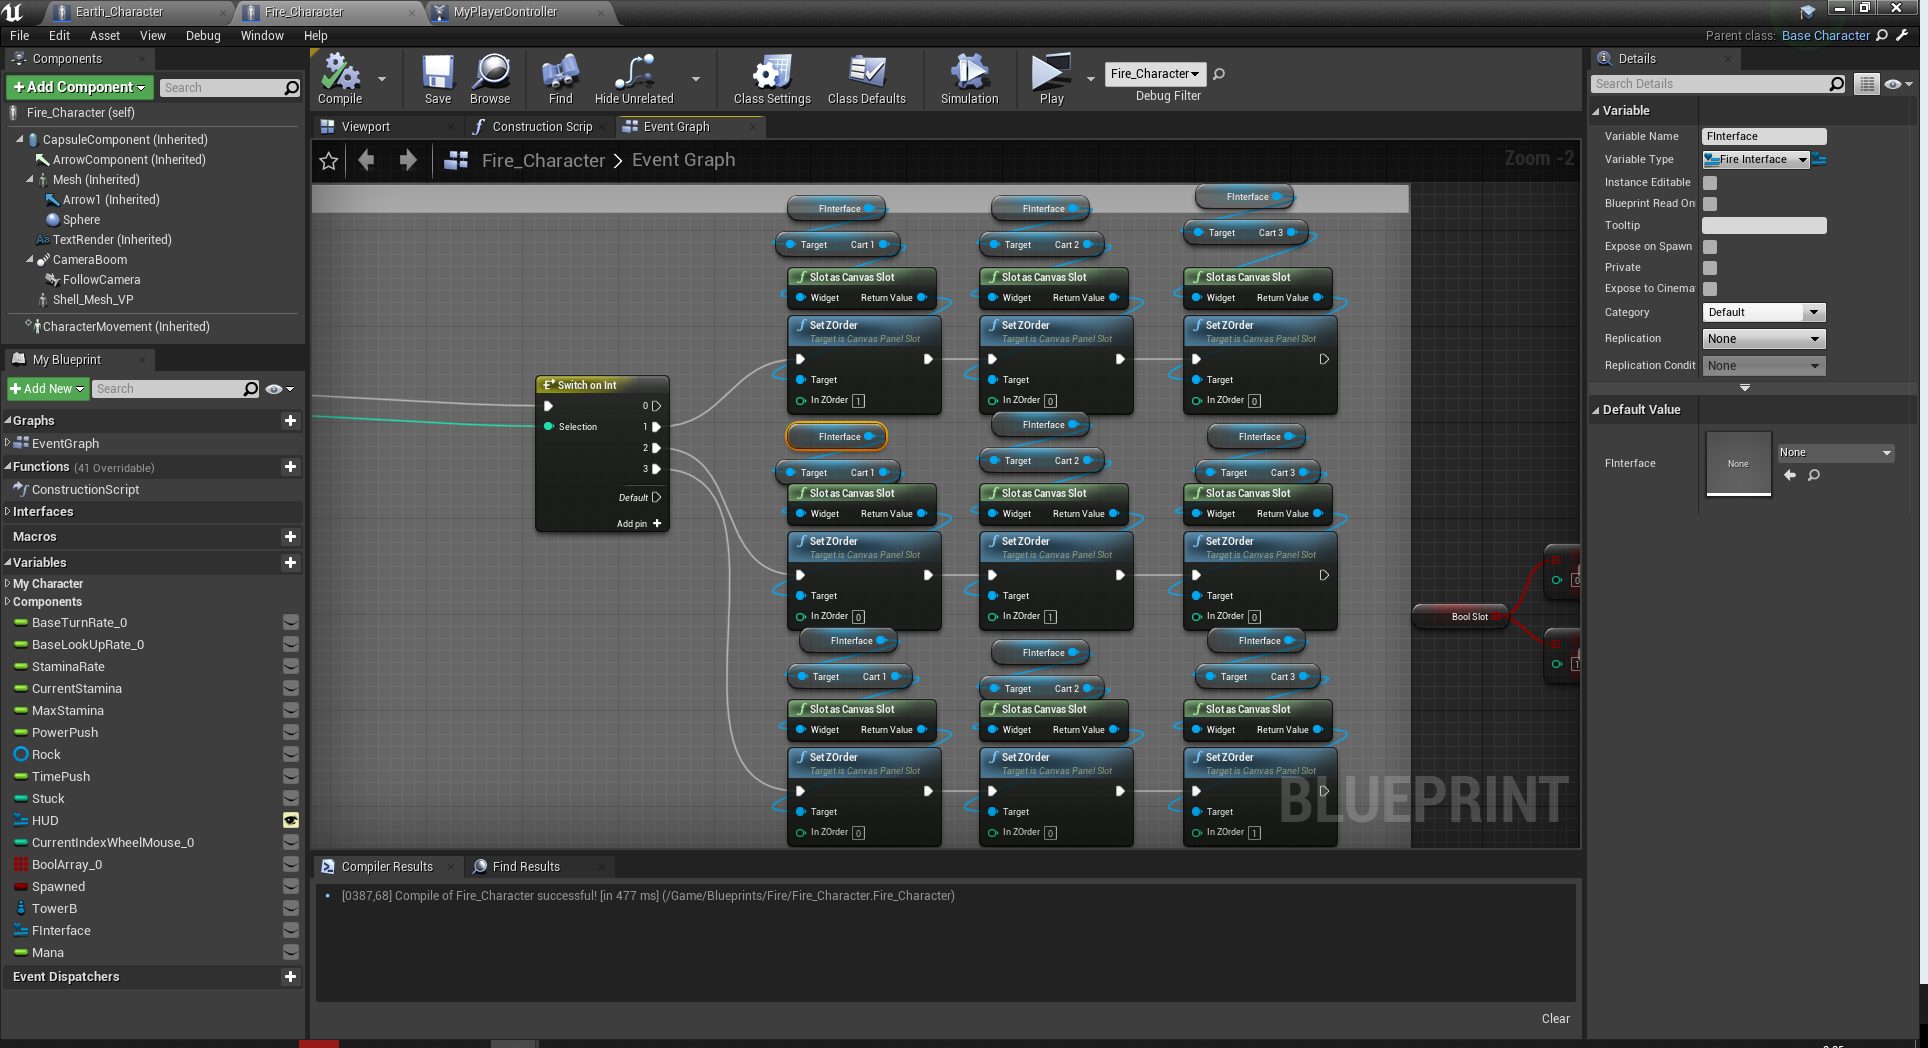Toggle Rock variable visibility eye

point(291,755)
